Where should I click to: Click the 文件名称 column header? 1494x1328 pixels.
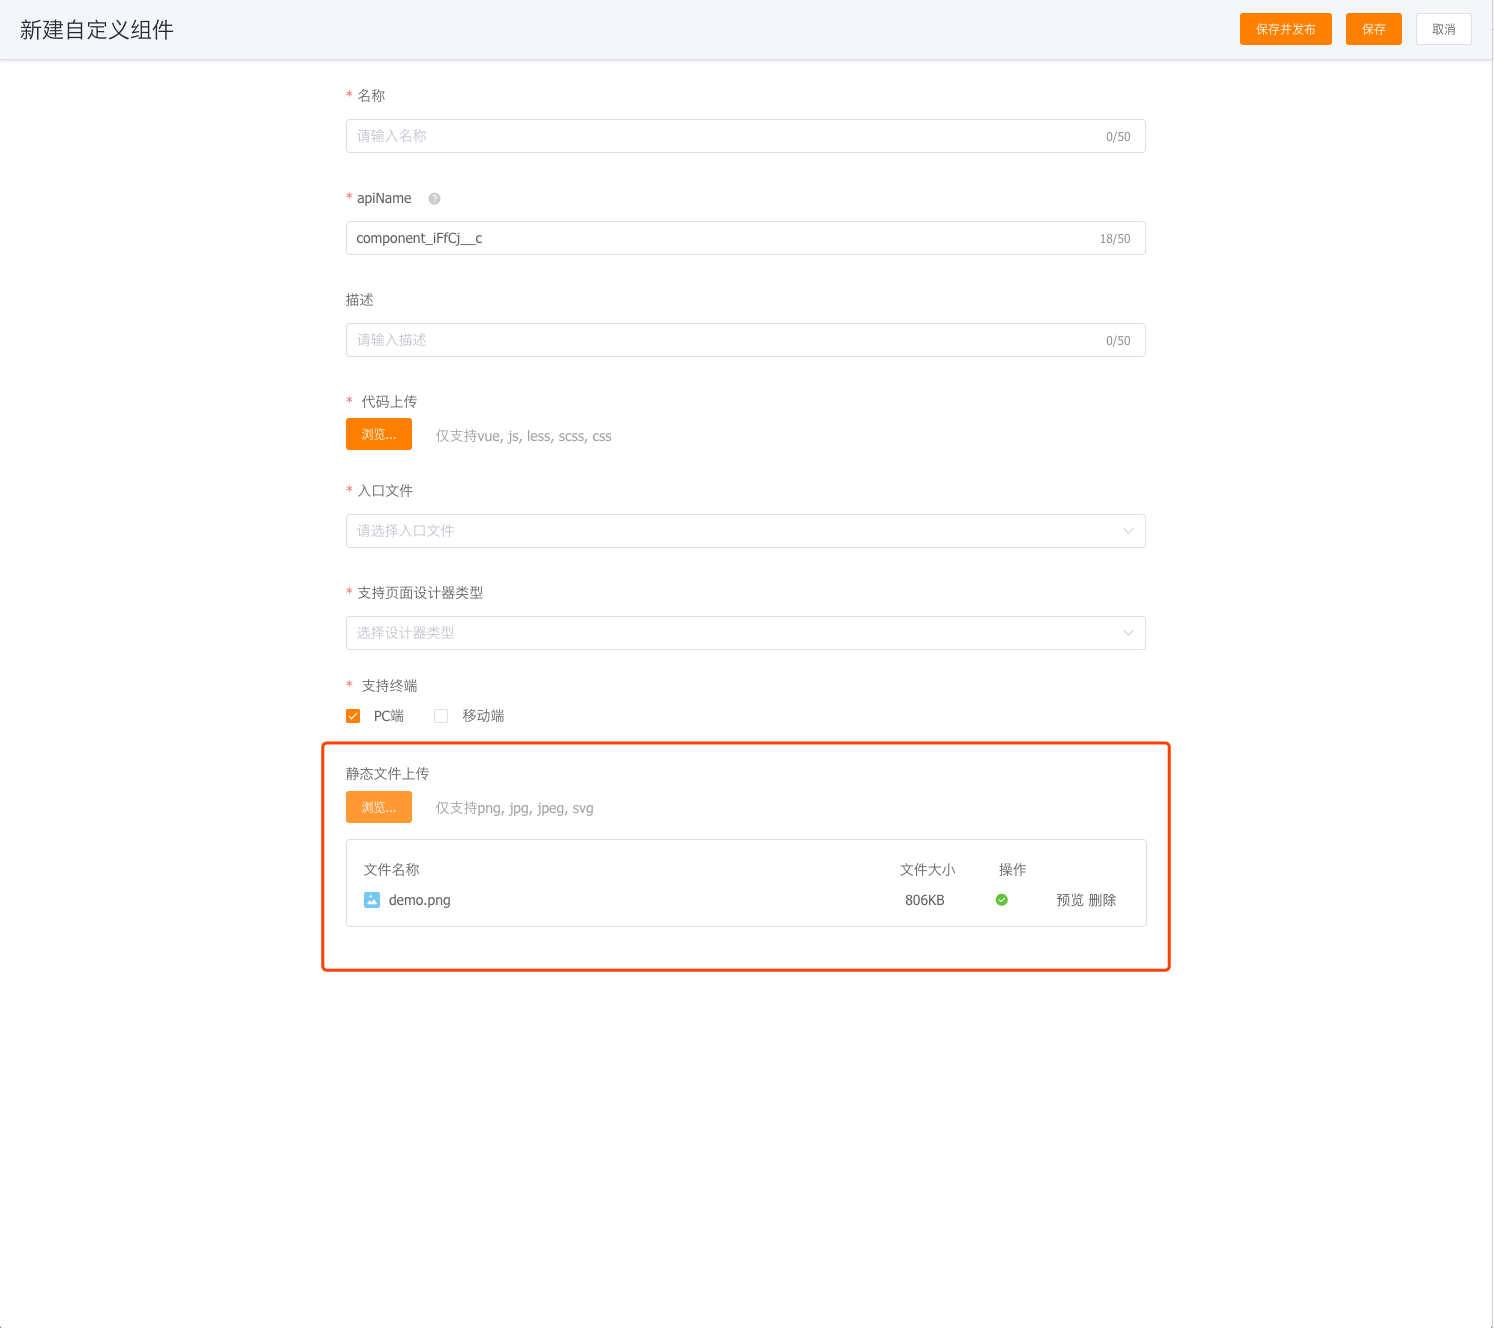[x=392, y=870]
